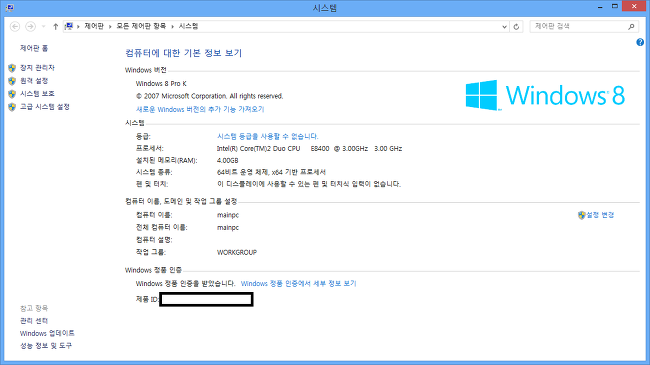Expand the address bar history dropdown

pos(504,27)
